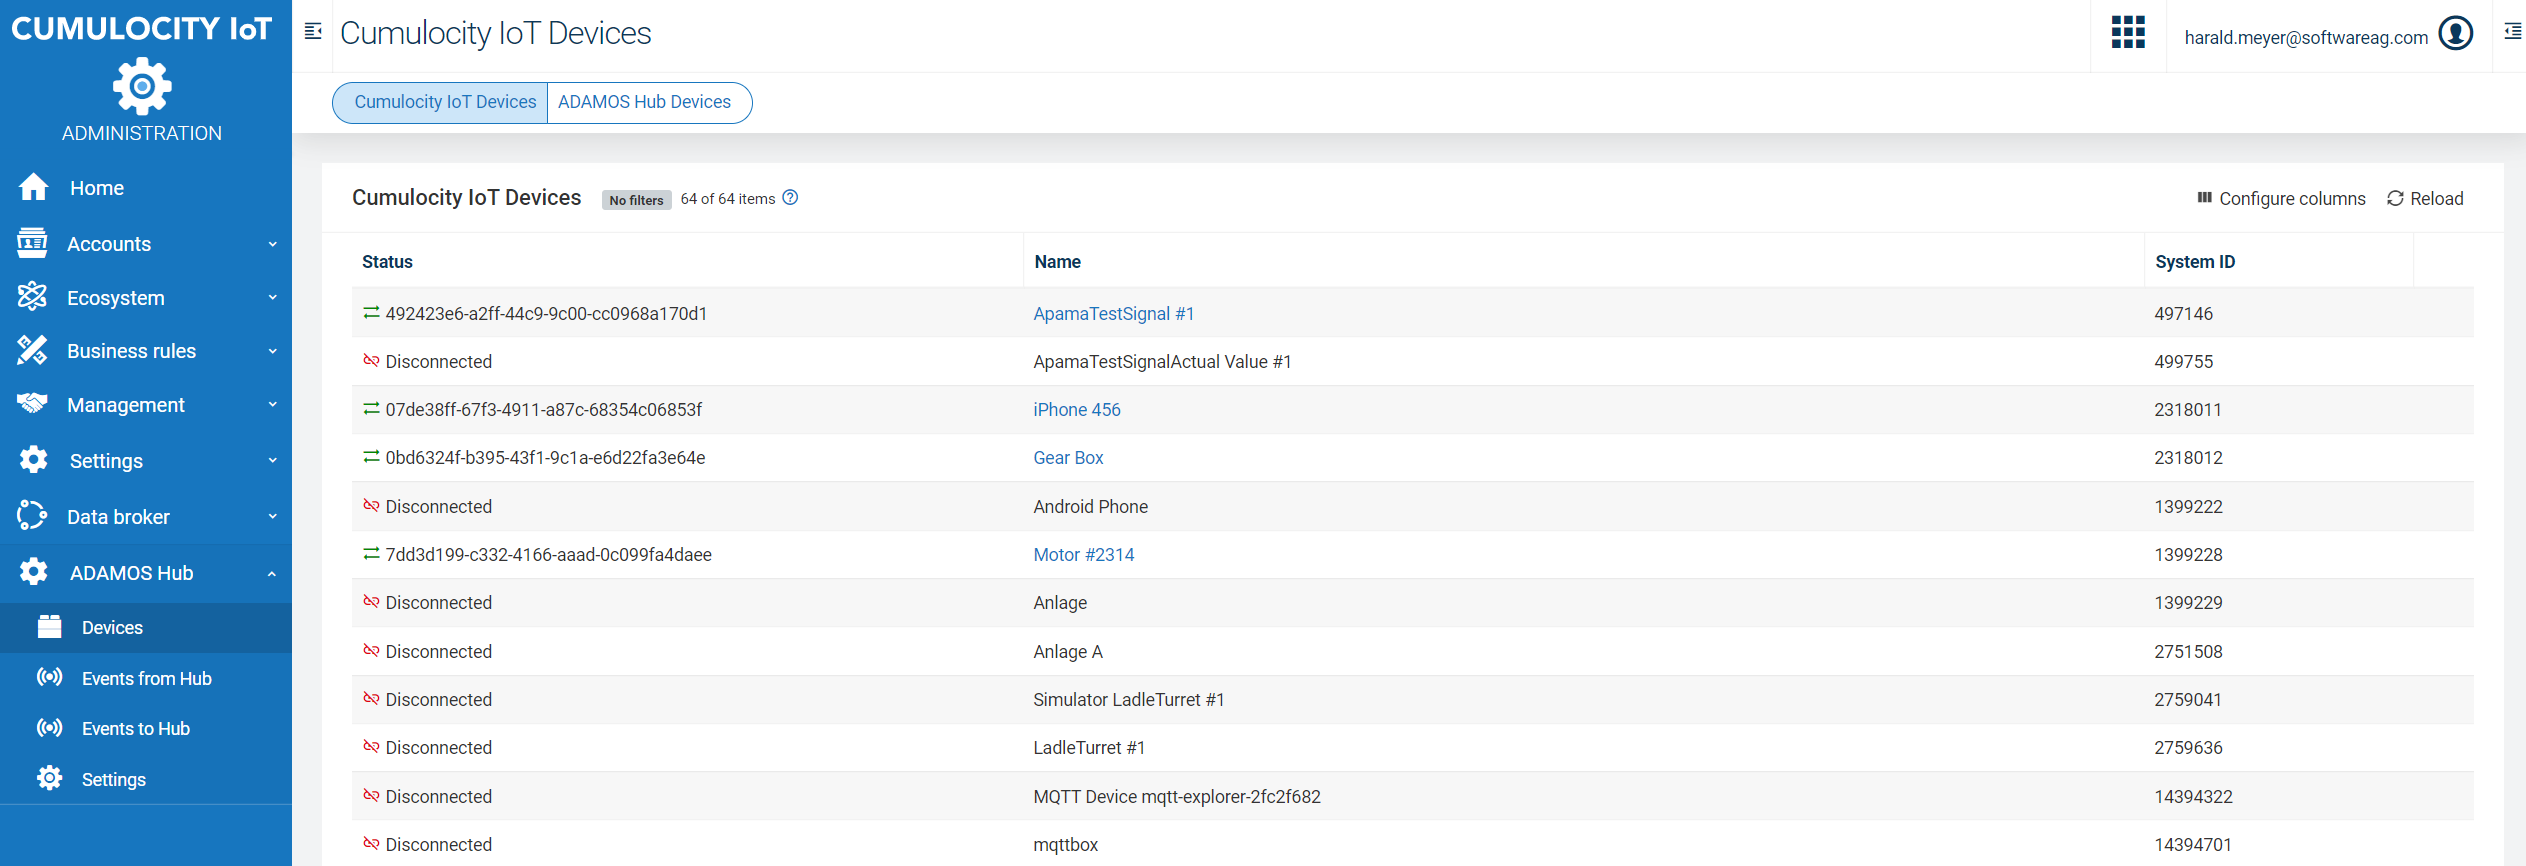Open the Motor #2314 device link
2526x866 pixels.
[x=1083, y=554]
